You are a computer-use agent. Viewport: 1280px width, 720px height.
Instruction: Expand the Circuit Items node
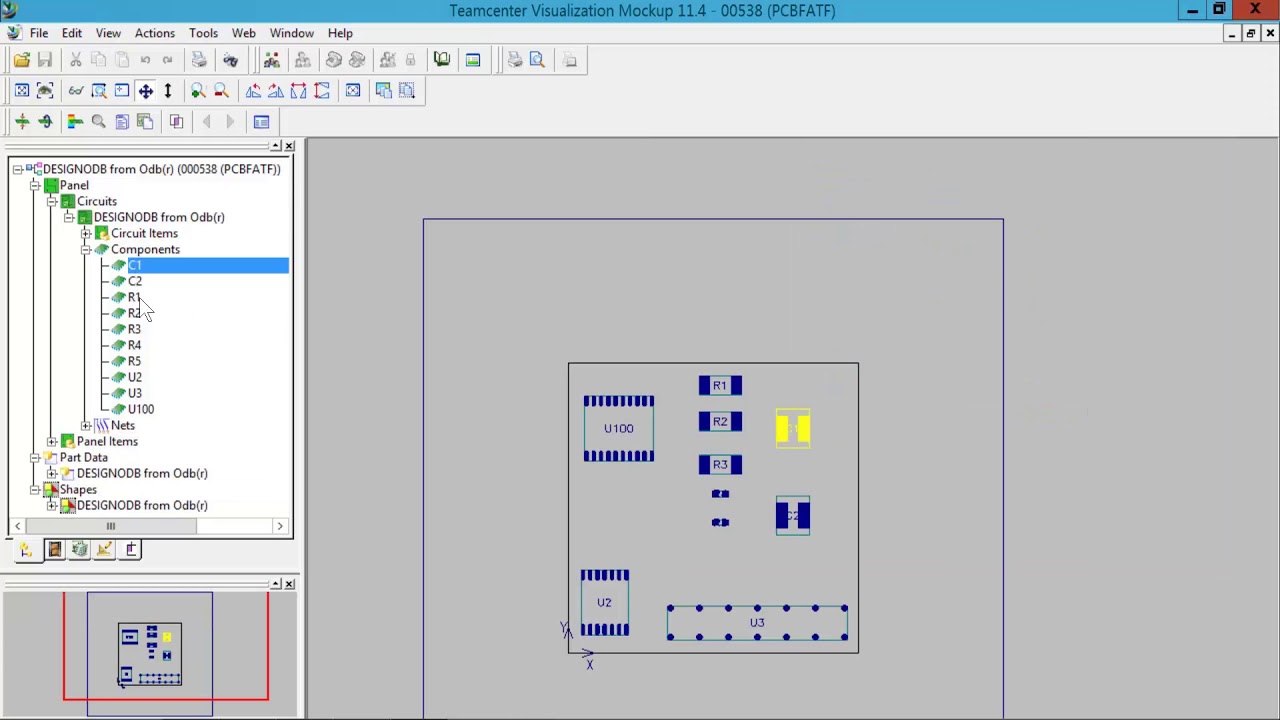click(x=86, y=233)
